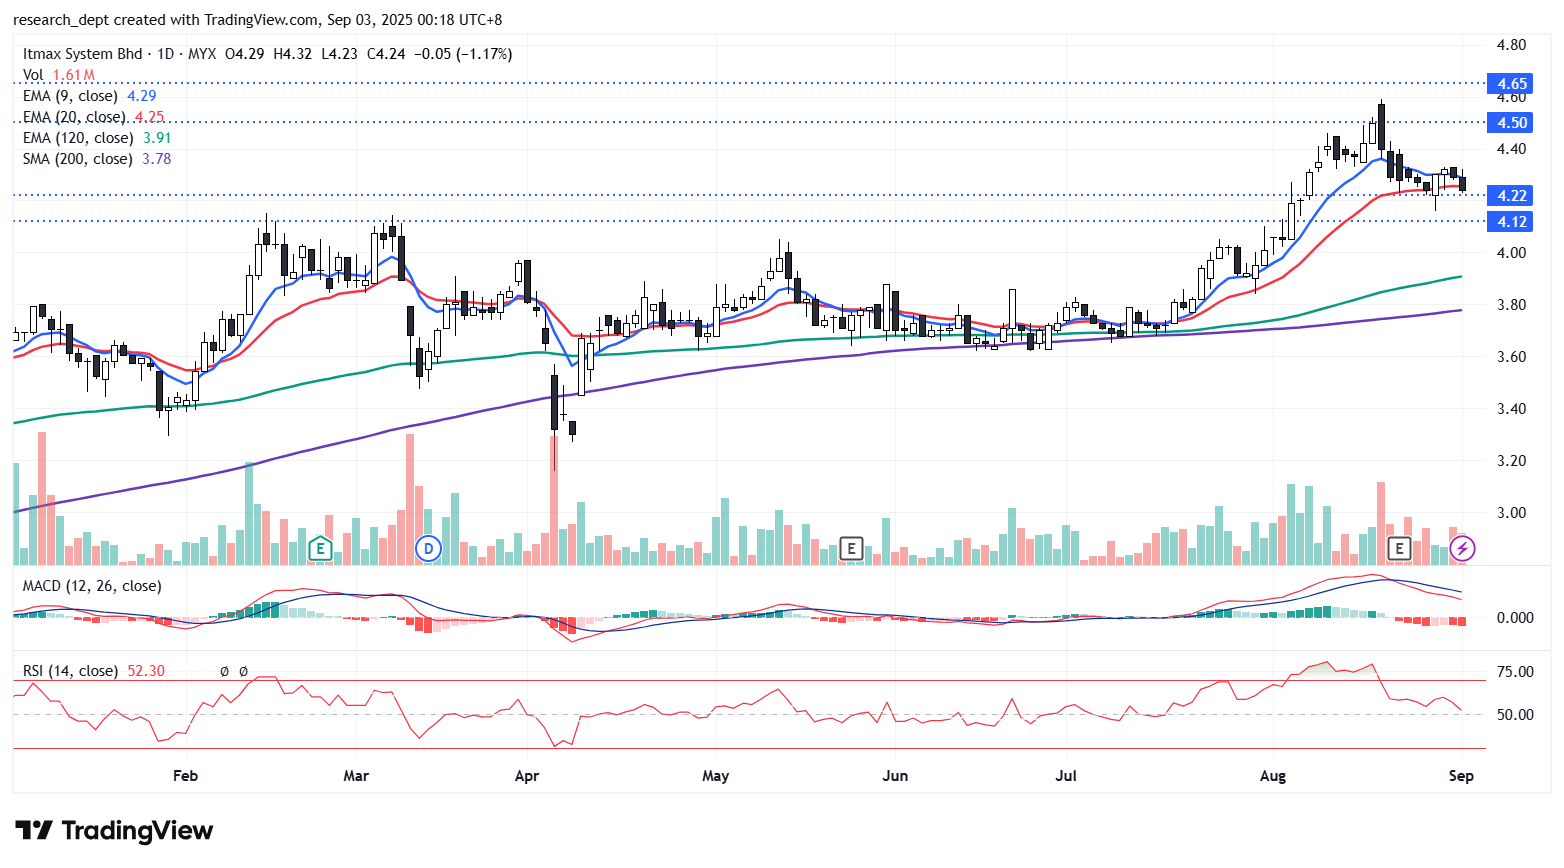Click the Vol 1.61M volume legend
The image size is (1564, 868).
58,75
